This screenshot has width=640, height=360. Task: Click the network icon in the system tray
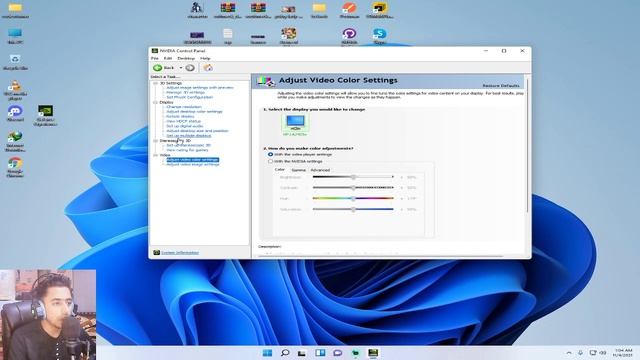593,353
